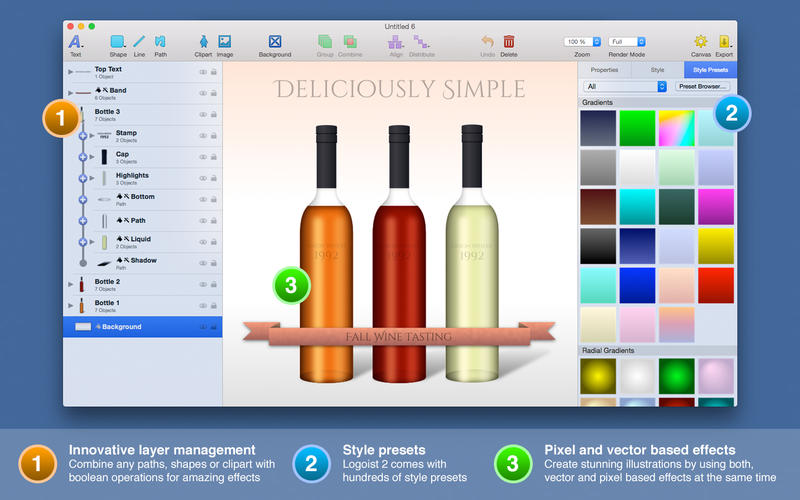
Task: Open the Background tool
Action: click(275, 45)
